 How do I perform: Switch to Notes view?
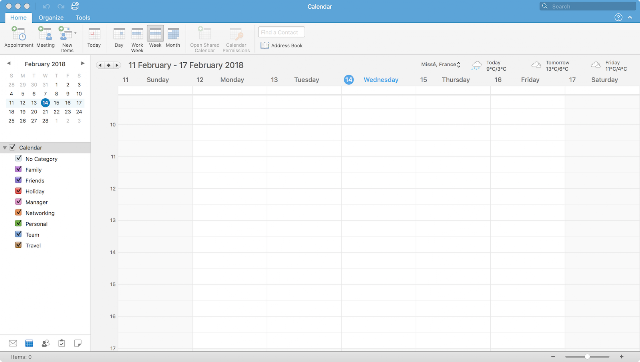[x=78, y=343]
